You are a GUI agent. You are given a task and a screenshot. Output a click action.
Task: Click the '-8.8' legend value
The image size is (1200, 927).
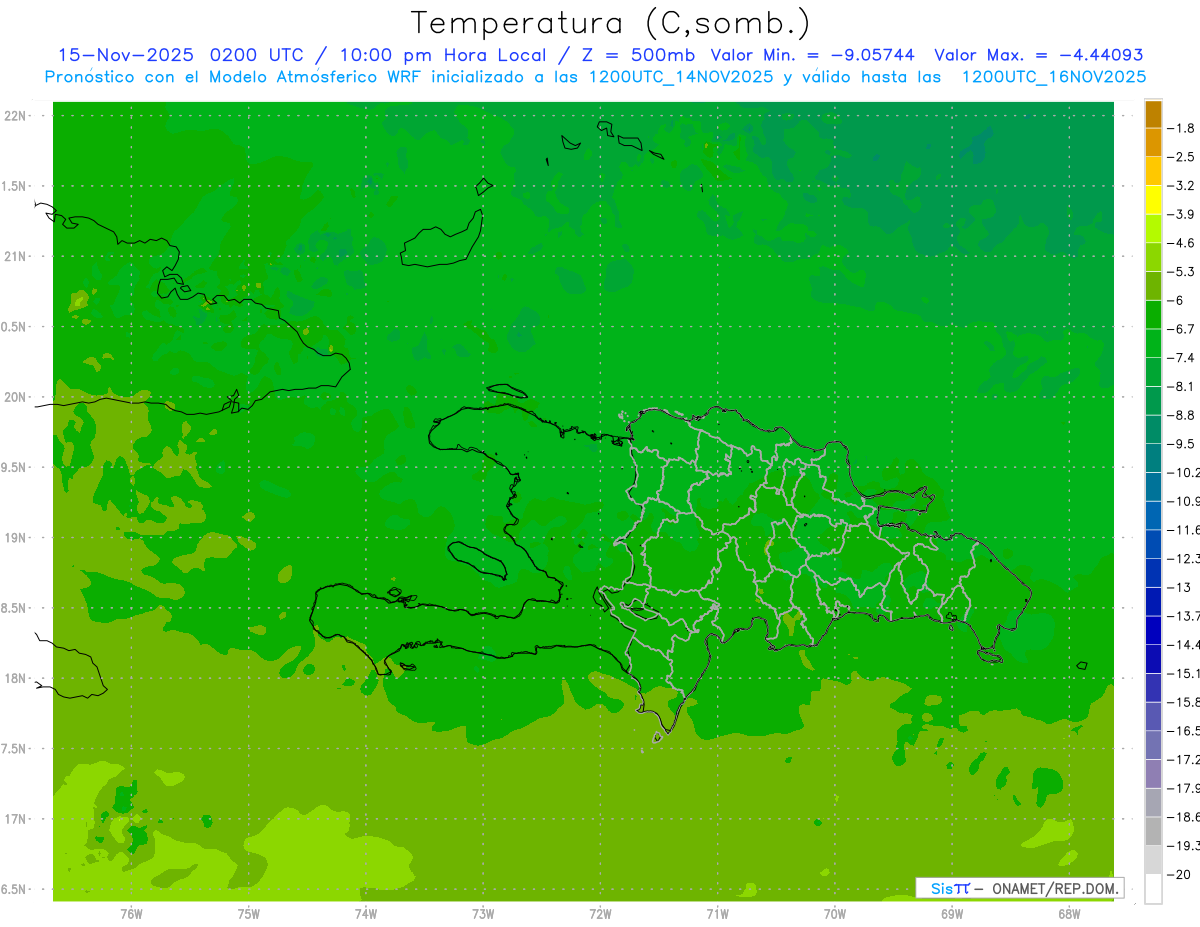1183,415
